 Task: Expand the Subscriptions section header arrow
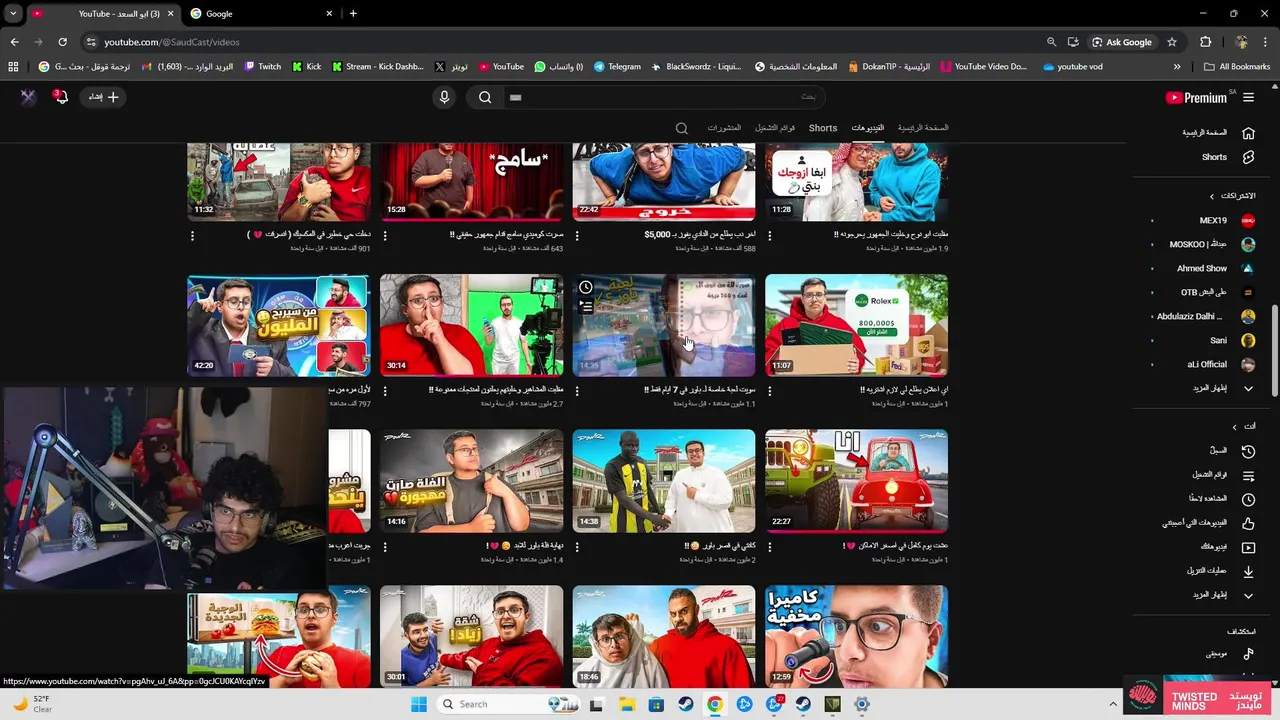1212,196
